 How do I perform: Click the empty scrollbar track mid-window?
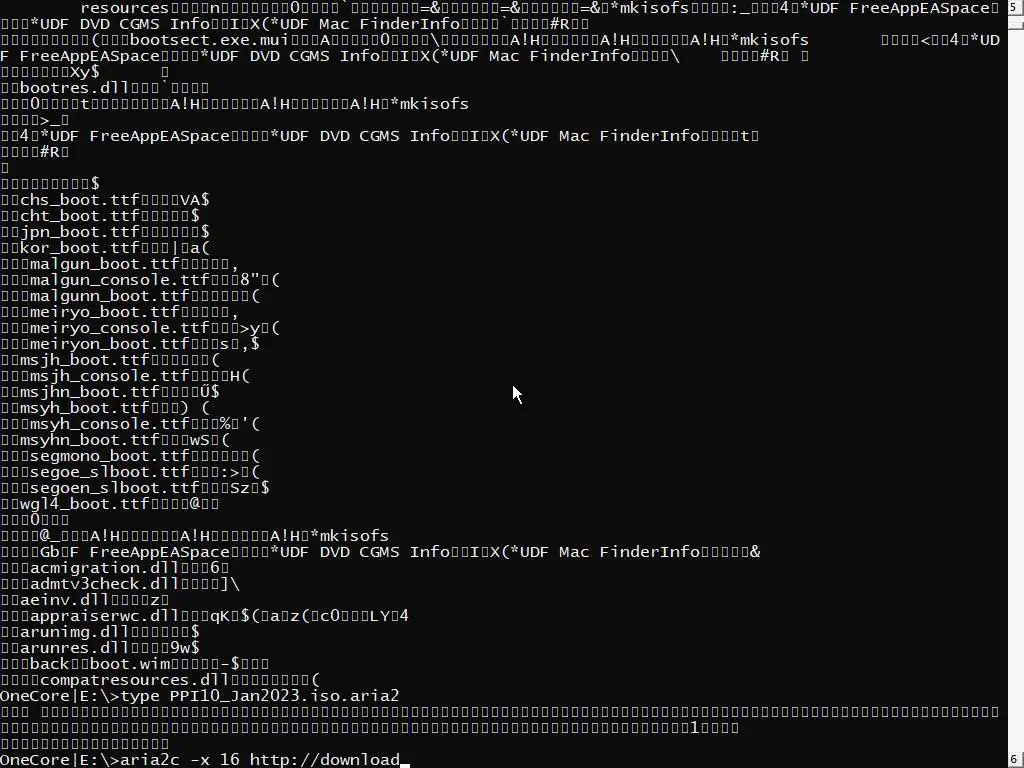pos(1016,392)
